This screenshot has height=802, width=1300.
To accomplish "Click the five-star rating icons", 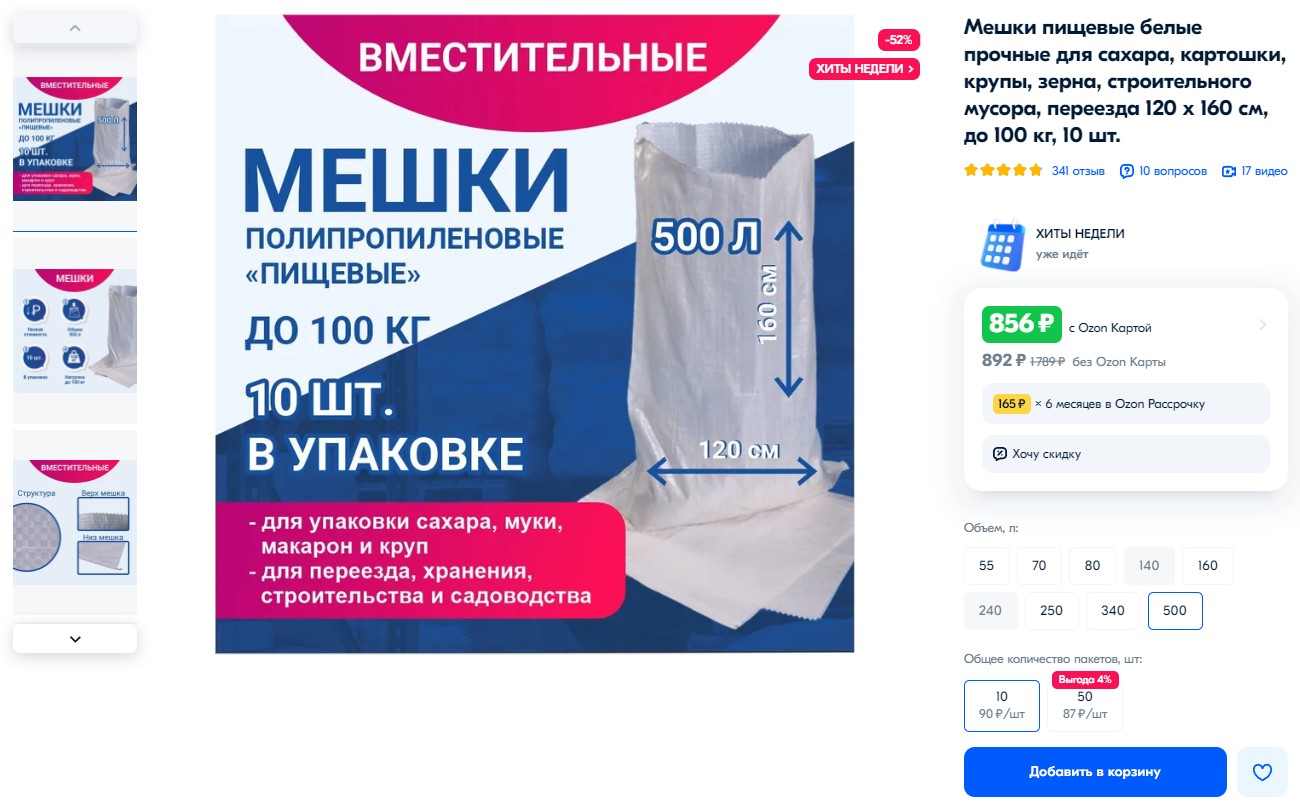I will [x=1003, y=171].
